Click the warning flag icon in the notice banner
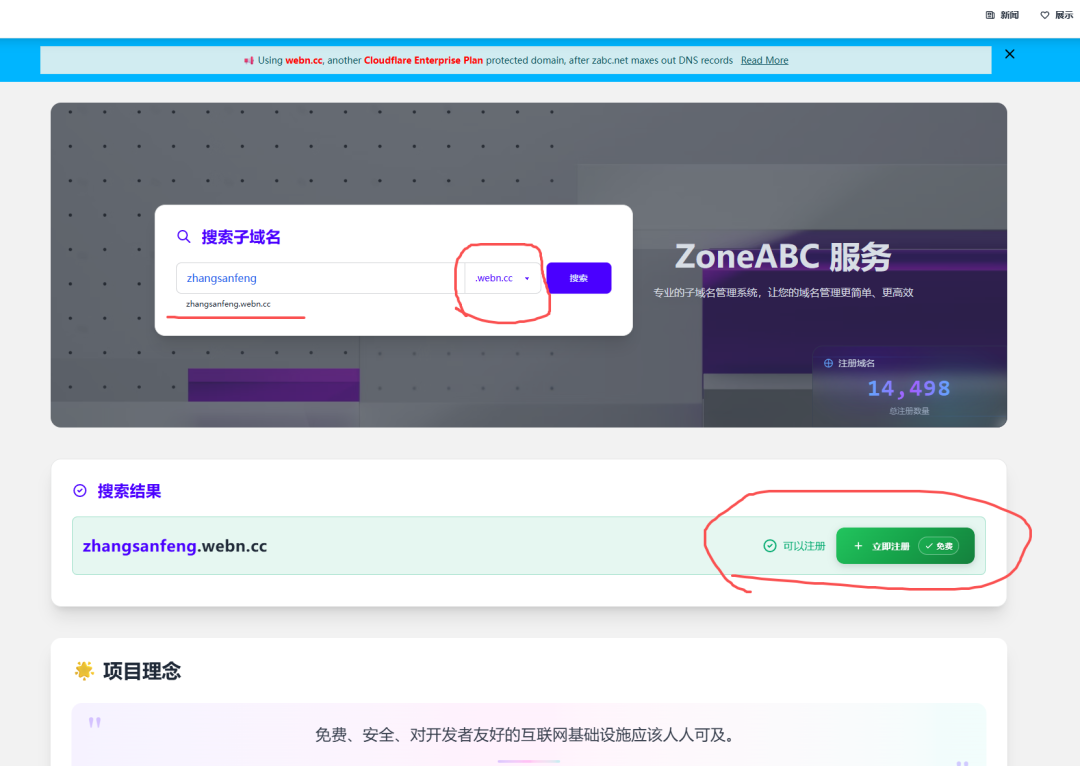The image size is (1080, 766). (250, 60)
